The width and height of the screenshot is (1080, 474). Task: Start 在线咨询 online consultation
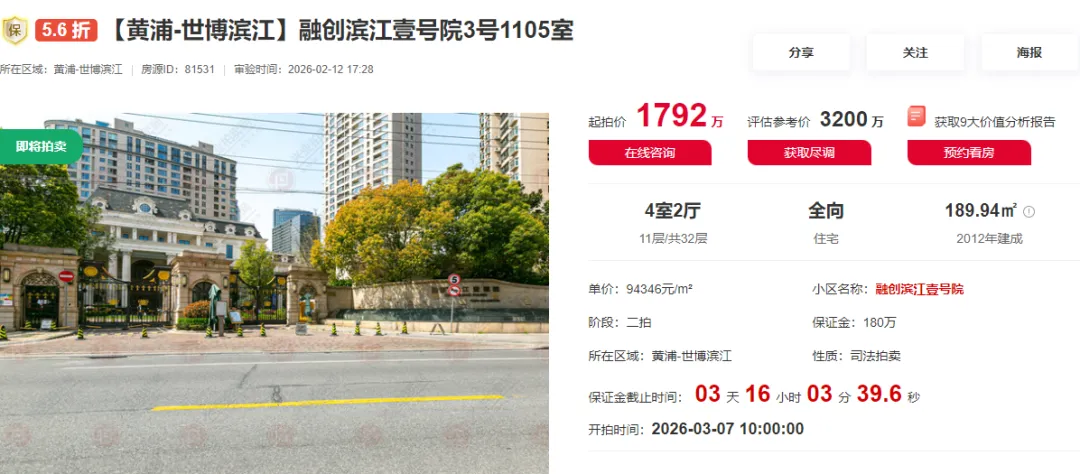pyautogui.click(x=650, y=153)
